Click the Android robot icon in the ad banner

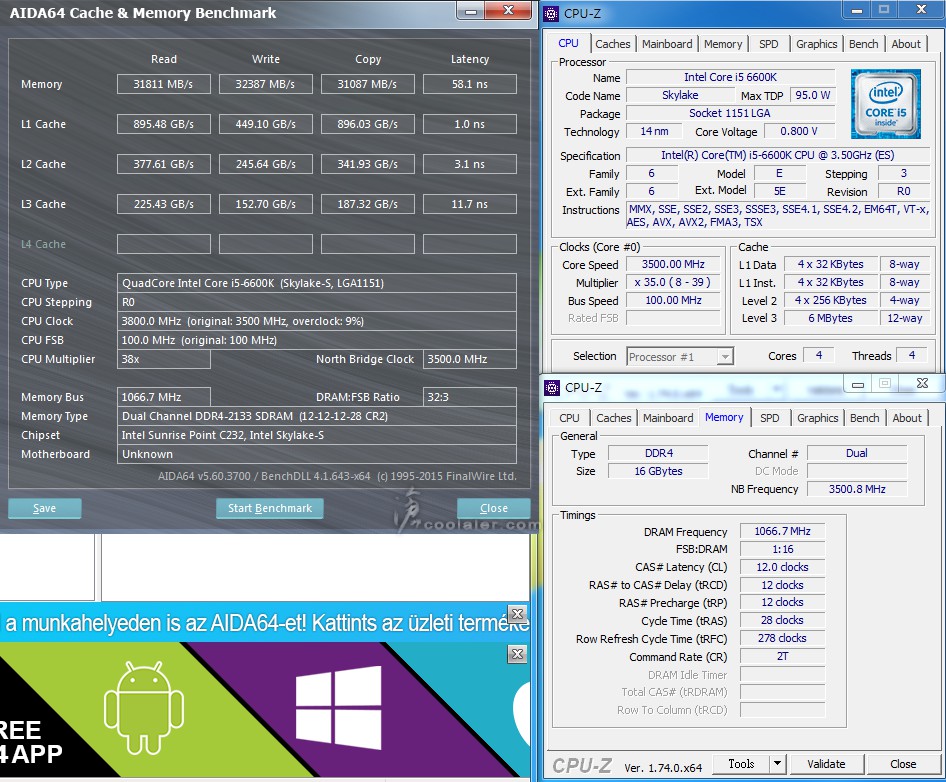[x=144, y=707]
